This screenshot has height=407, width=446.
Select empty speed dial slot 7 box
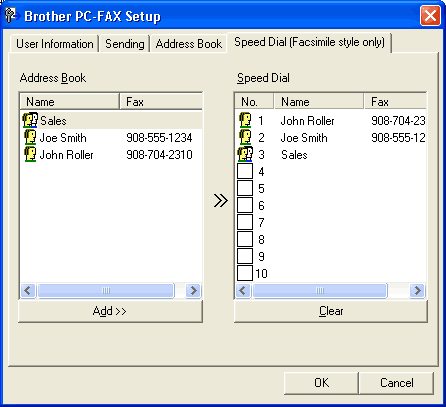[245, 222]
